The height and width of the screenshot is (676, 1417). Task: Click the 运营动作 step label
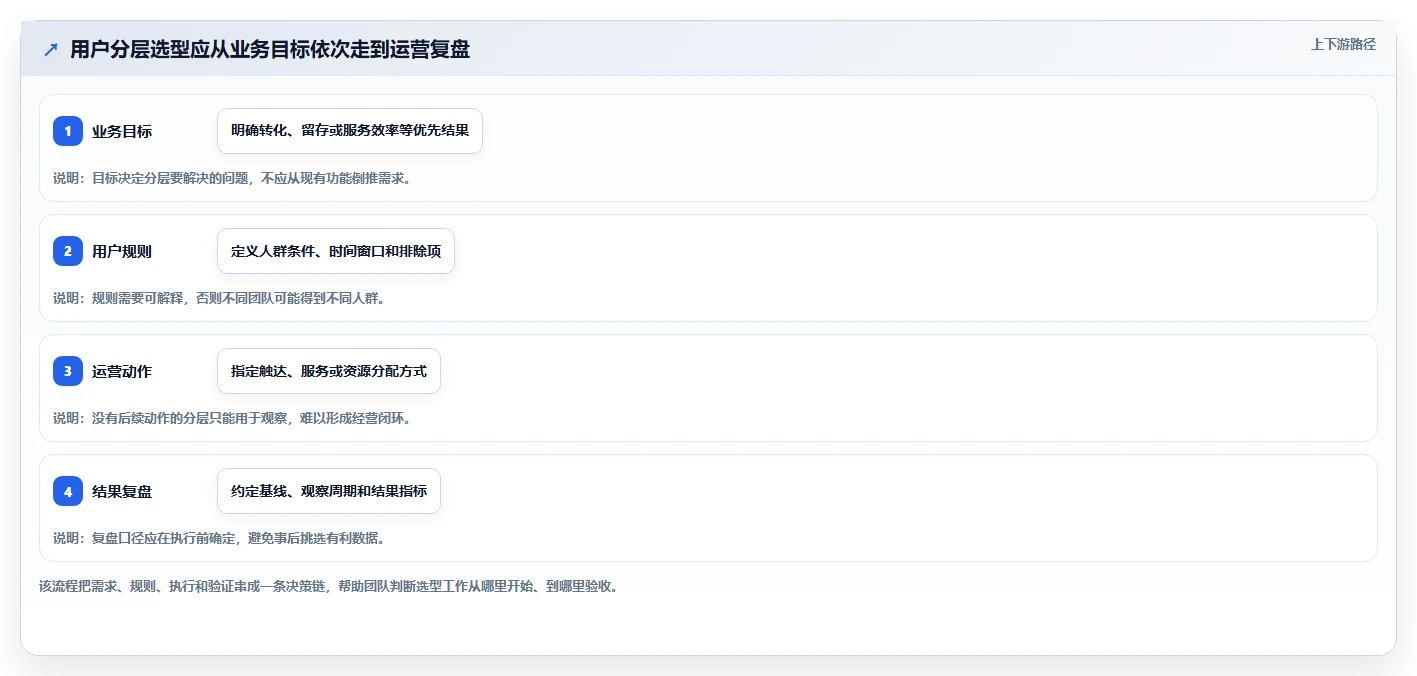pyautogui.click(x=122, y=372)
